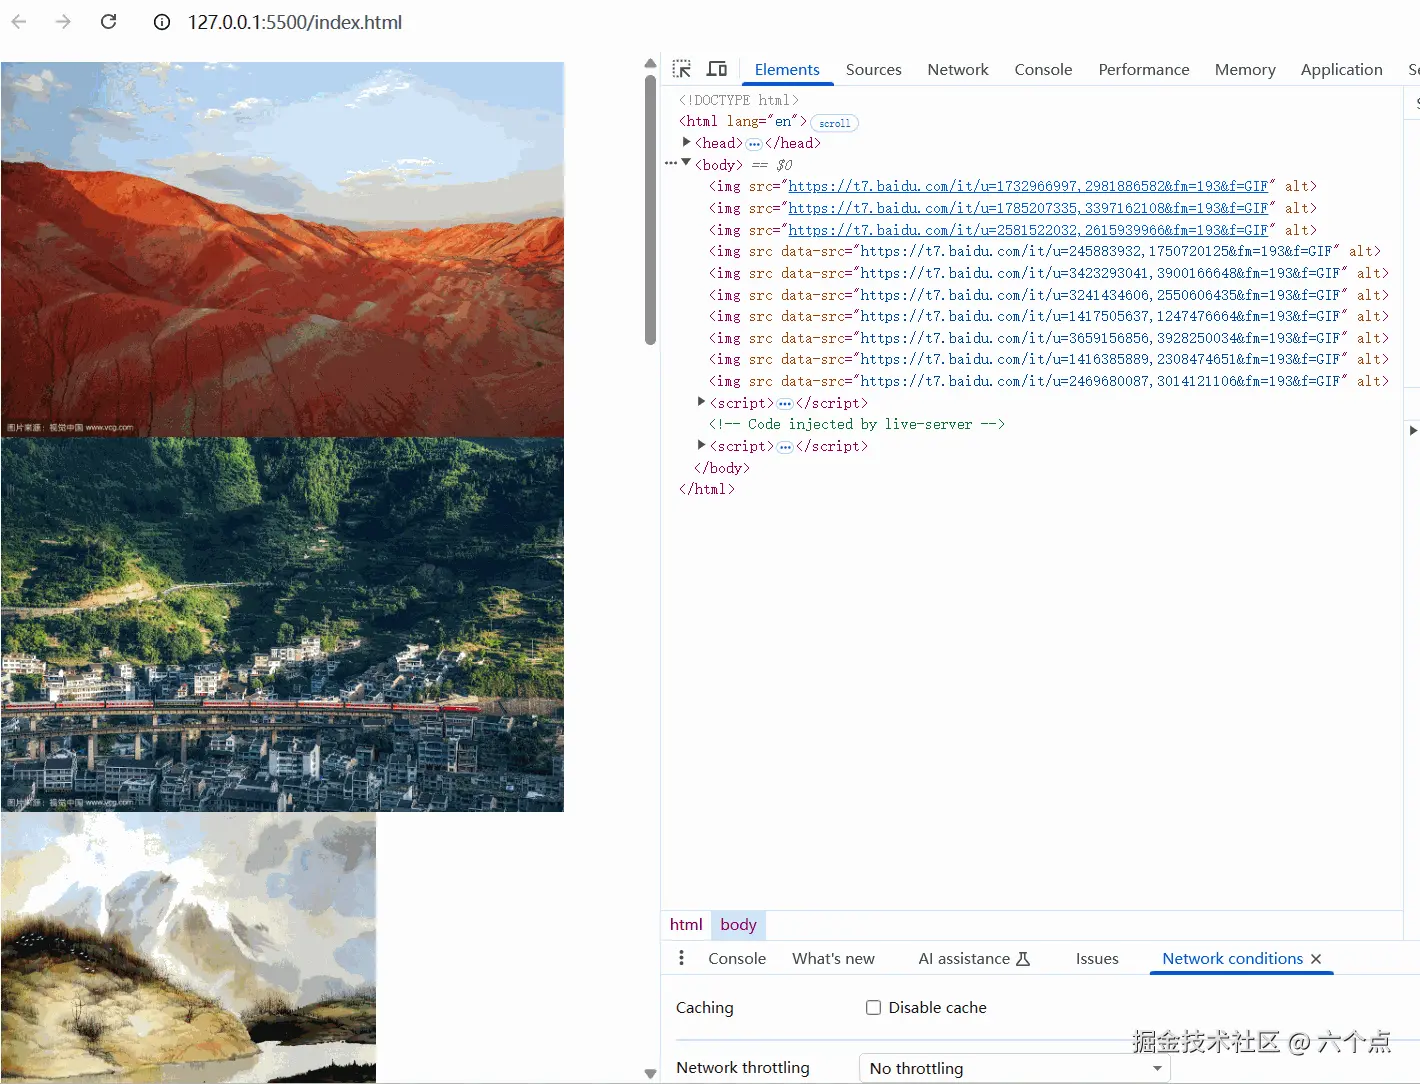
Task: Switch to the Sources tab
Action: tap(873, 69)
